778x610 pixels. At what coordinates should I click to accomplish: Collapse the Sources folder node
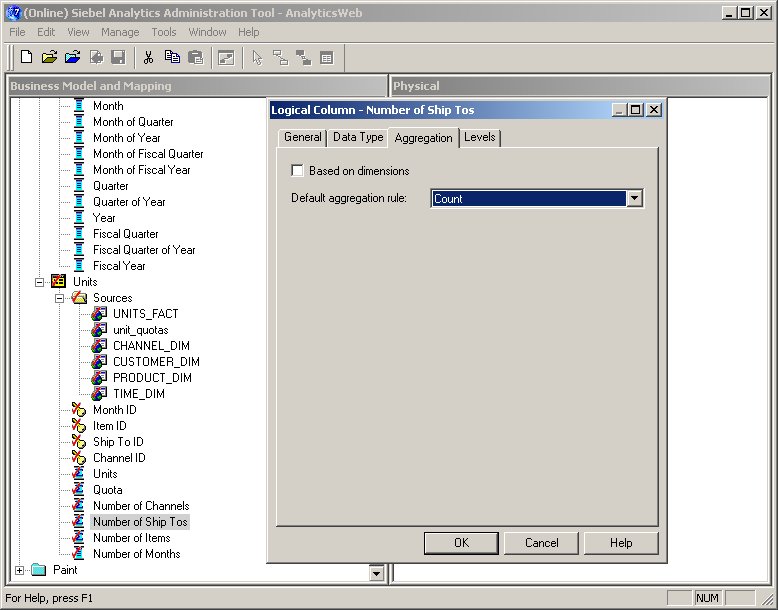tap(59, 298)
